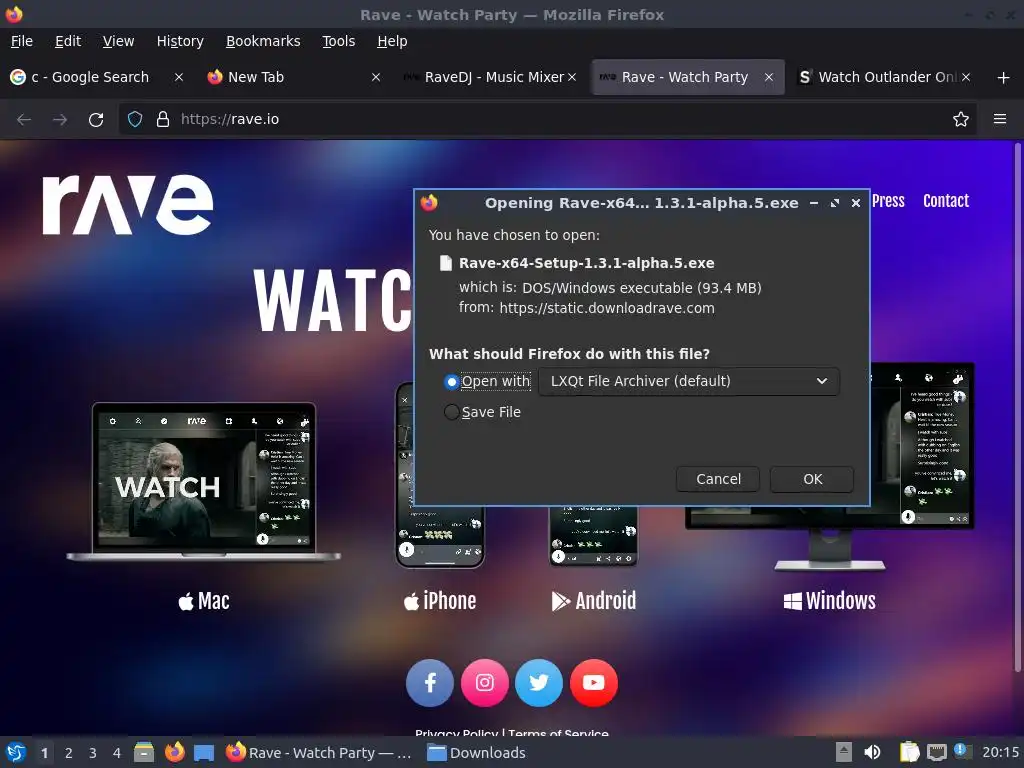Close the RaveDJ Music Mixer tab
Viewport: 1024px width, 768px height.
pos(572,77)
